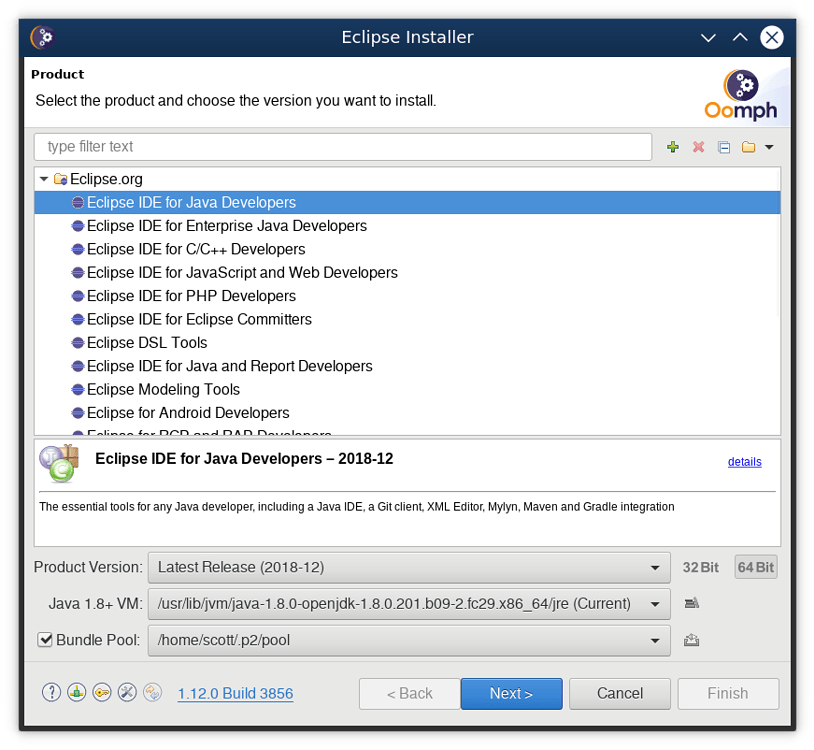The width and height of the screenshot is (814, 750).
Task: Click the details link
Action: [x=744, y=462]
